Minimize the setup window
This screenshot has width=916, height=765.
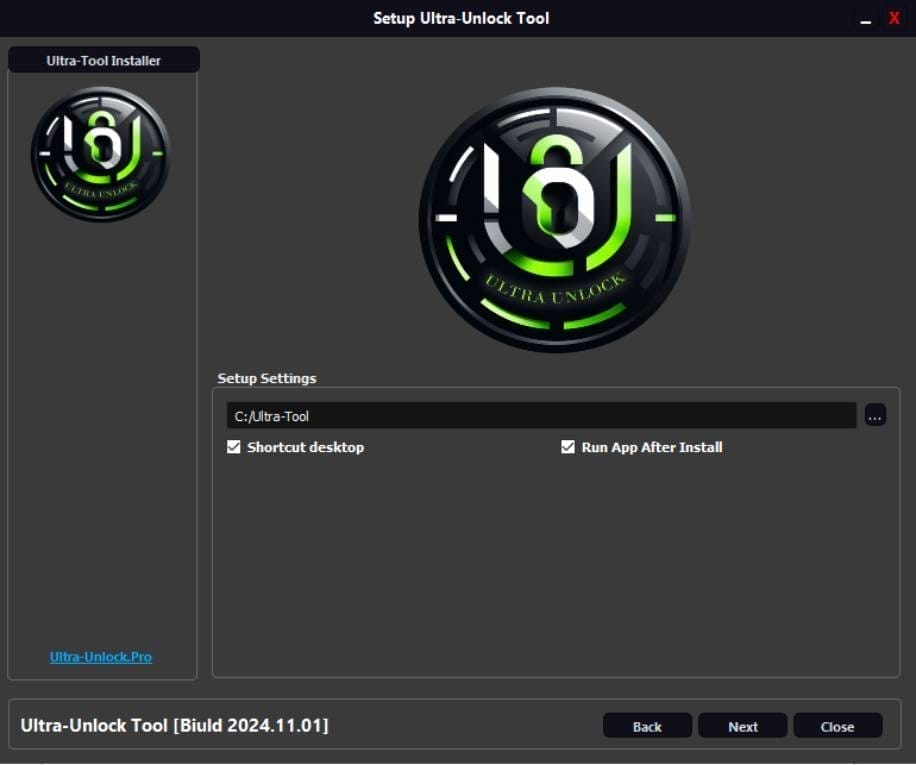tap(865, 19)
